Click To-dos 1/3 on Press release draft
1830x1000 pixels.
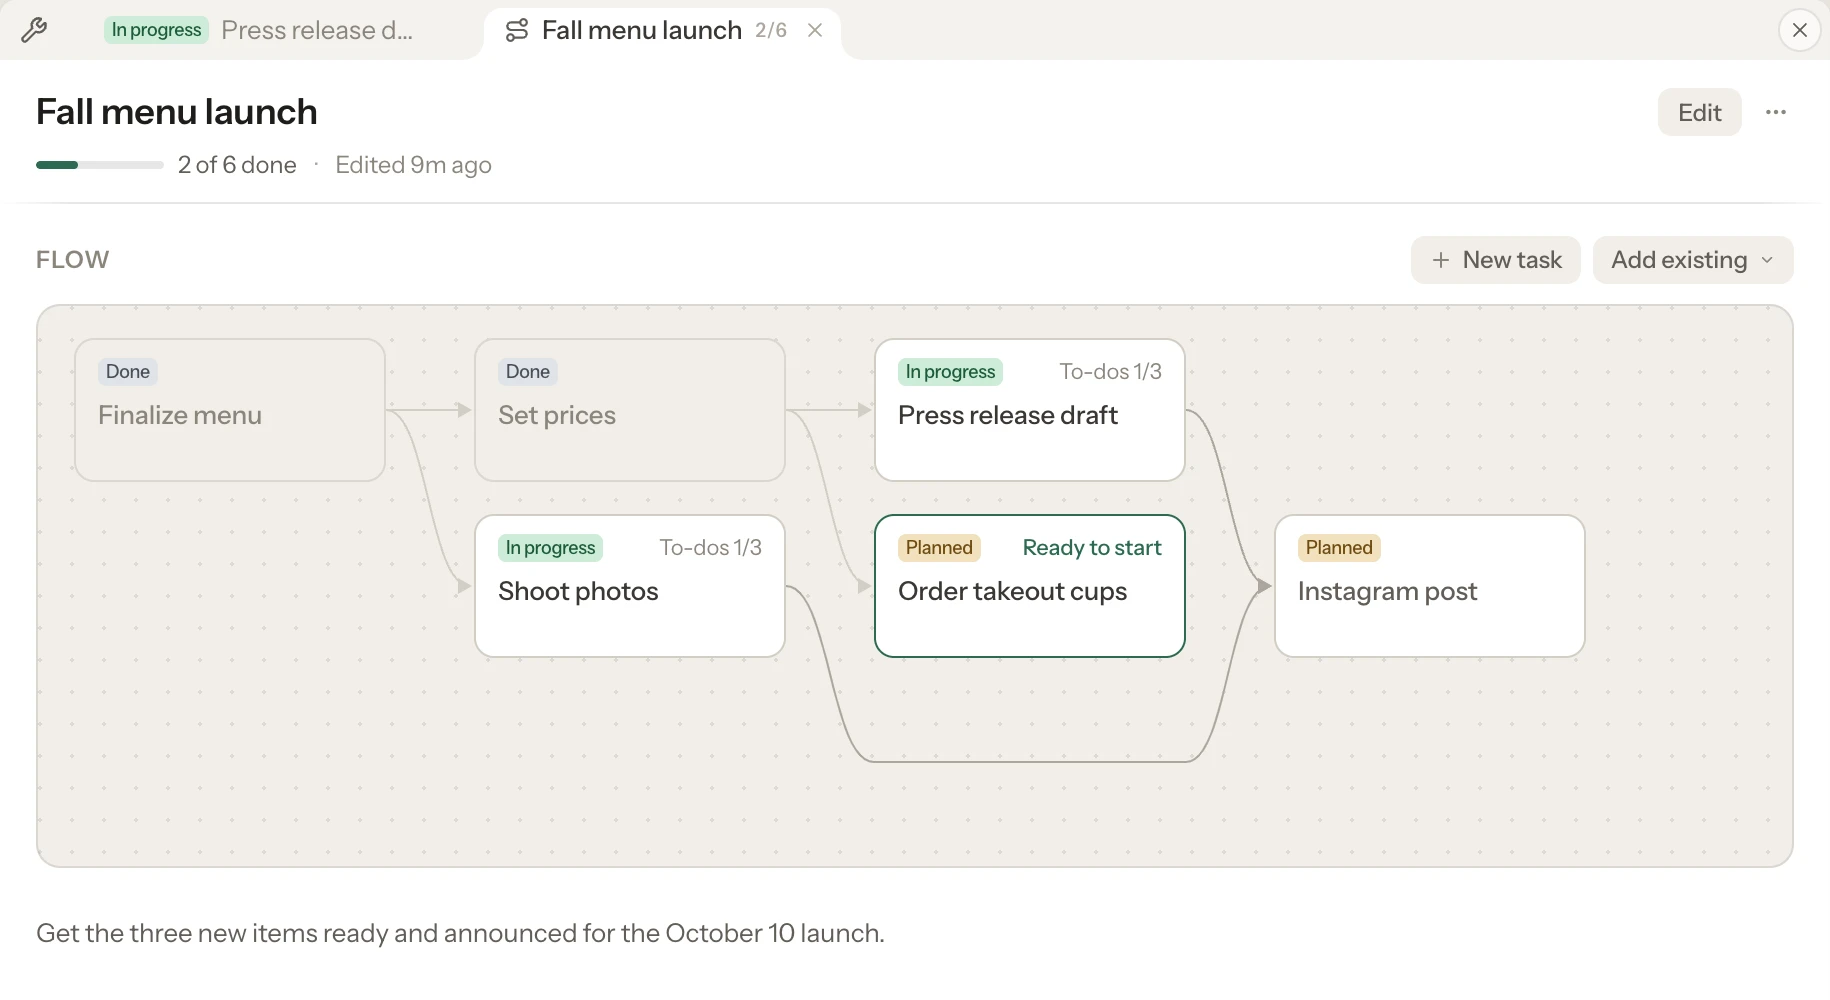click(1110, 372)
